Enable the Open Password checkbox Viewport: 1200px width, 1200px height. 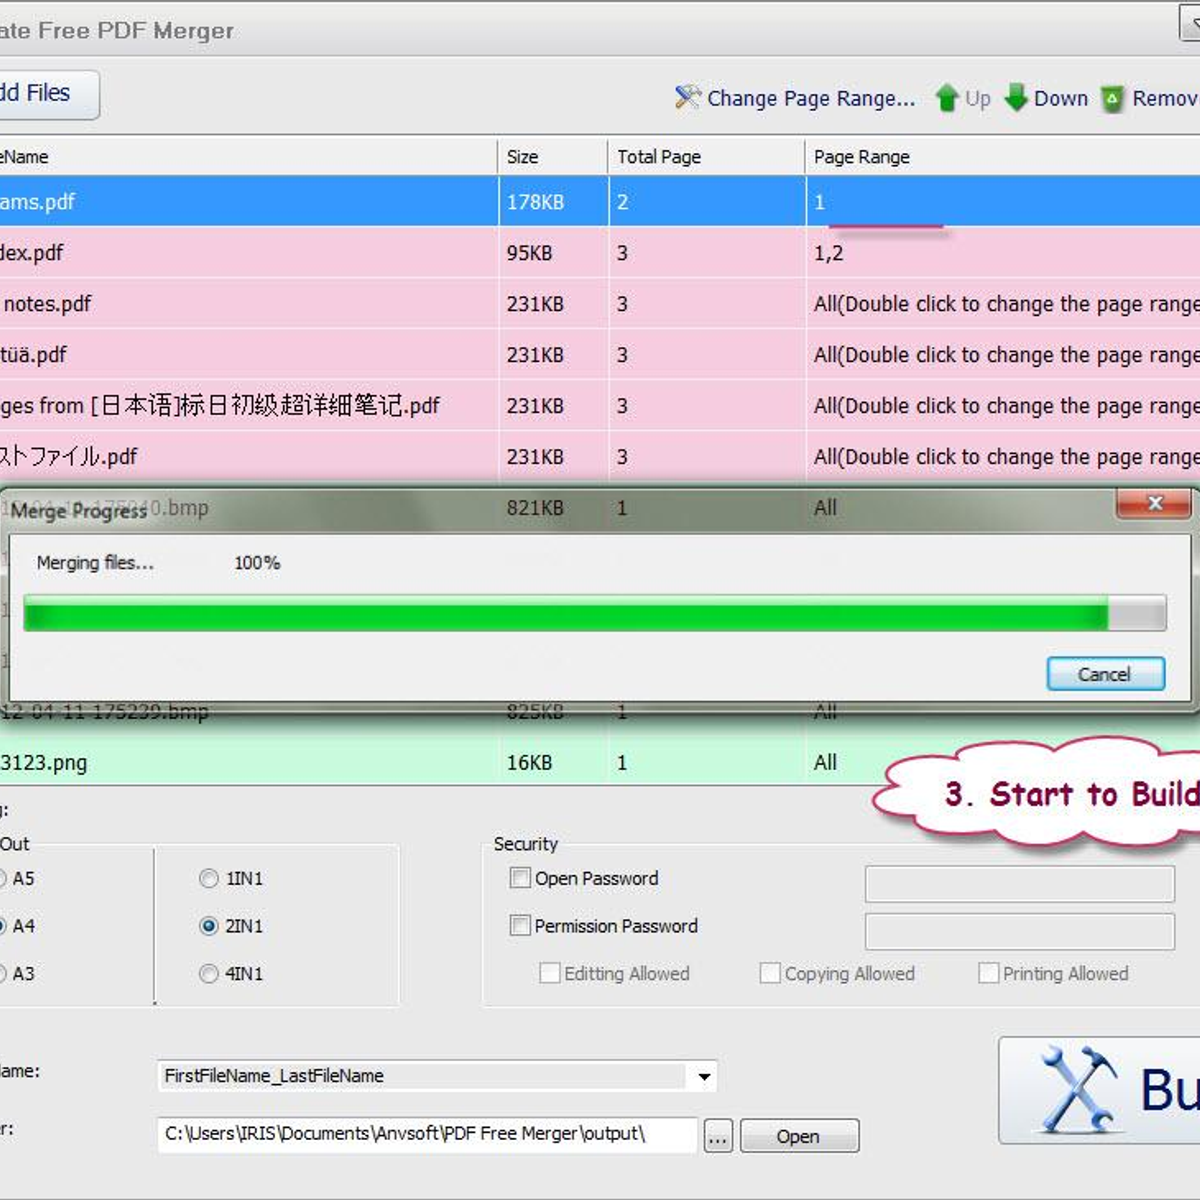[520, 878]
